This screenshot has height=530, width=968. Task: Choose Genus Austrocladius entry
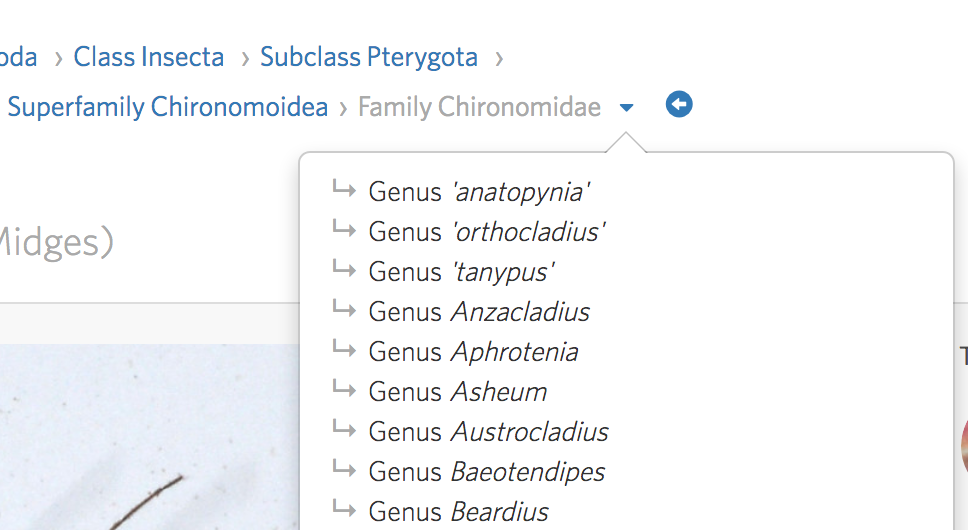coord(488,431)
